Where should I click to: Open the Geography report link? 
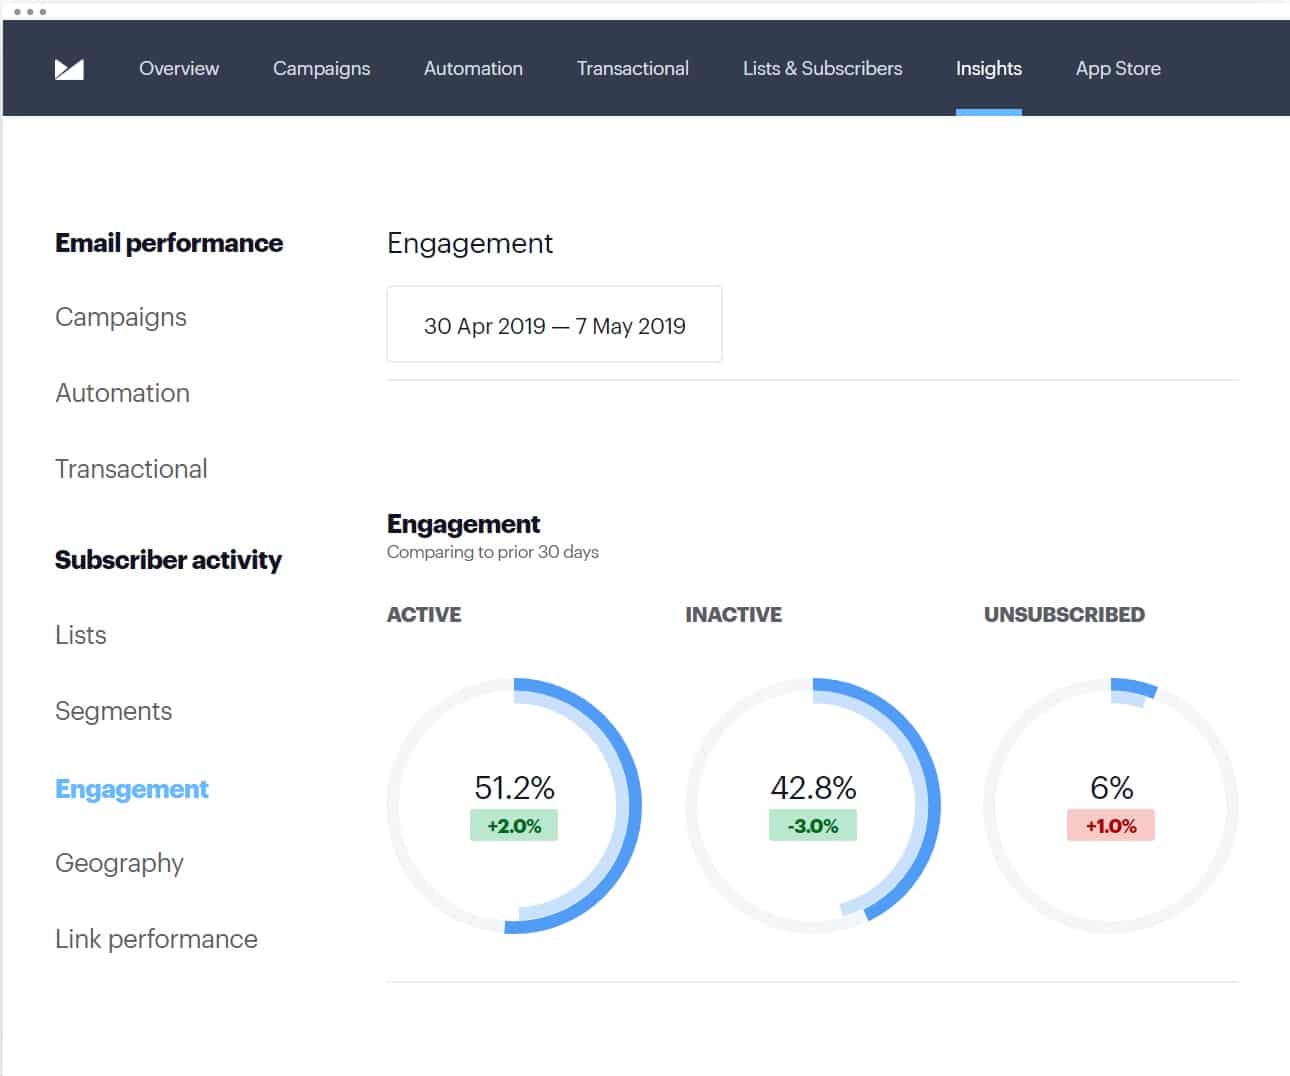click(x=119, y=863)
